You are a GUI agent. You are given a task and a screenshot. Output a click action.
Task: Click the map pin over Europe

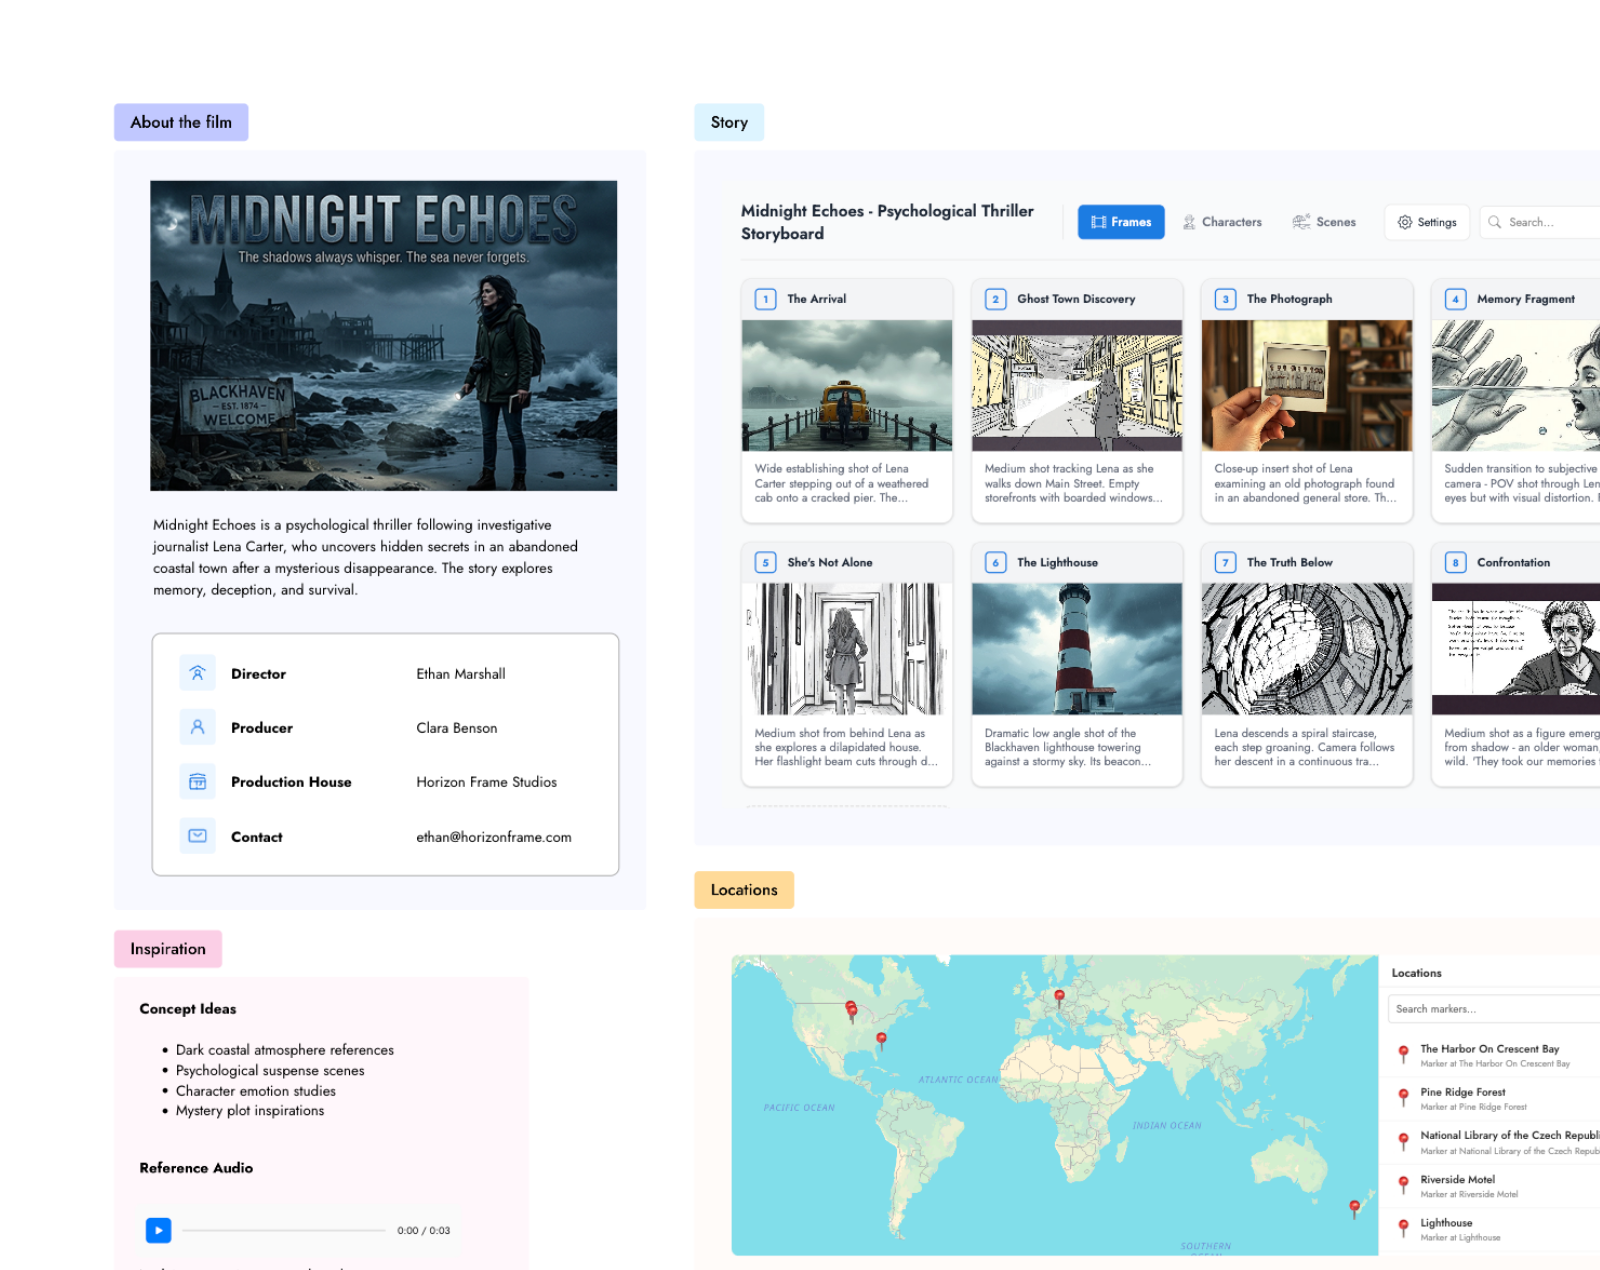tap(1060, 998)
